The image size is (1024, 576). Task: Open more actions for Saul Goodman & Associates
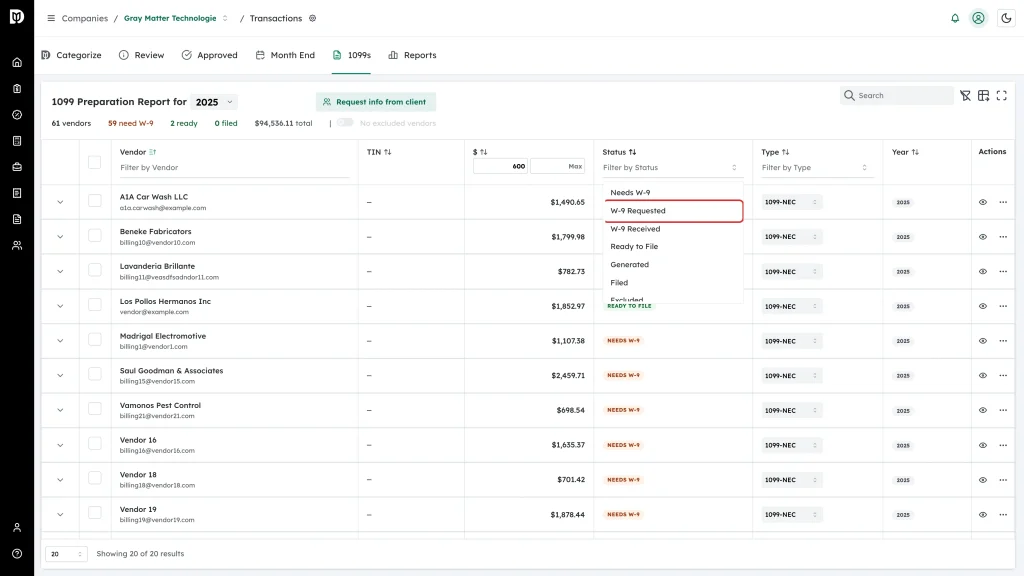[x=1003, y=376]
